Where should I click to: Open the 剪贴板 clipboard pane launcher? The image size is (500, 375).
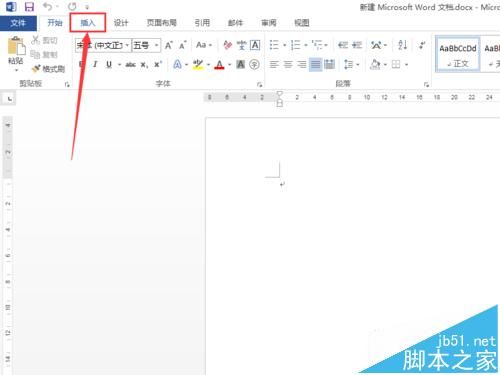pos(67,85)
